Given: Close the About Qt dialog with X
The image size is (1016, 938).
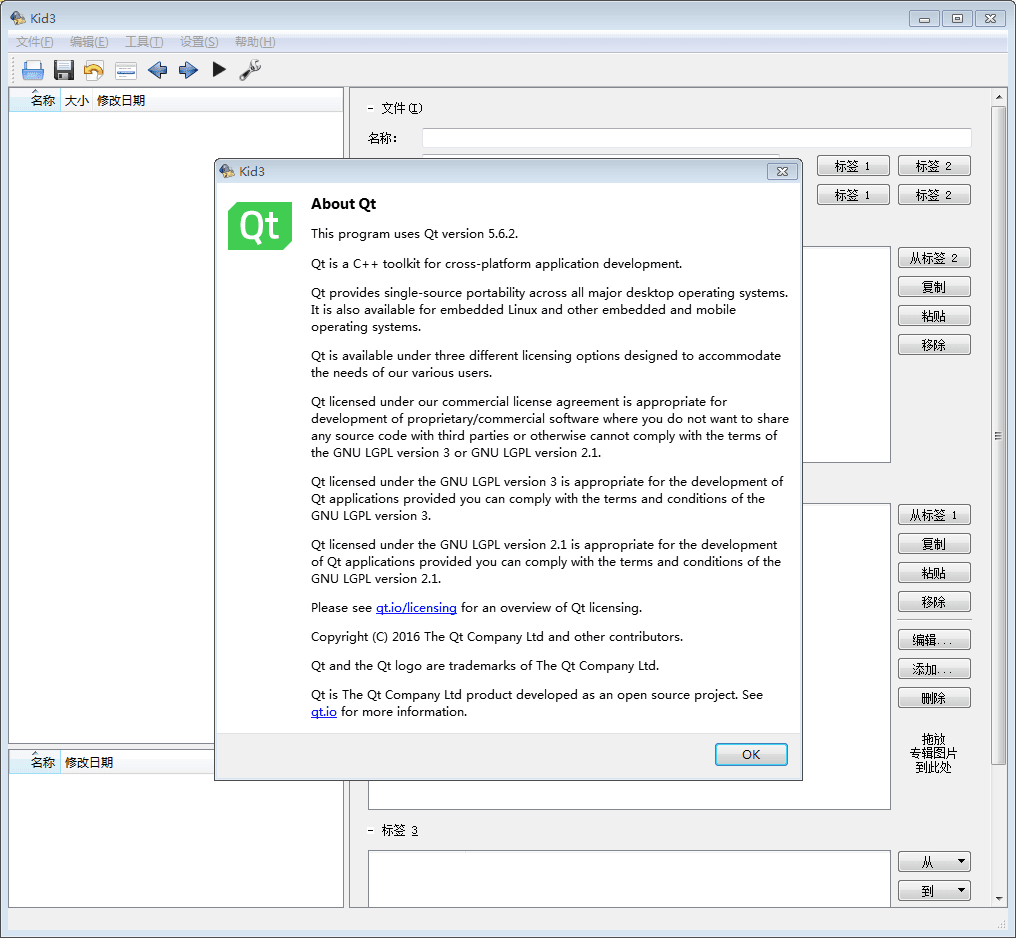Looking at the screenshot, I should click(x=782, y=172).
